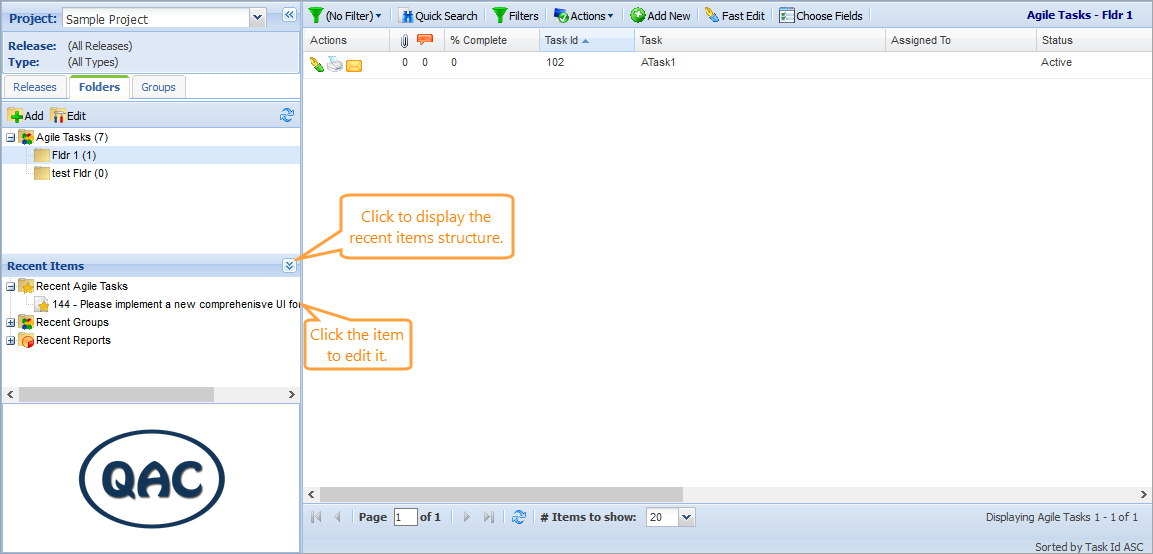Open the (No Filter) dropdown menu
The height and width of the screenshot is (554, 1153).
click(x=345, y=16)
